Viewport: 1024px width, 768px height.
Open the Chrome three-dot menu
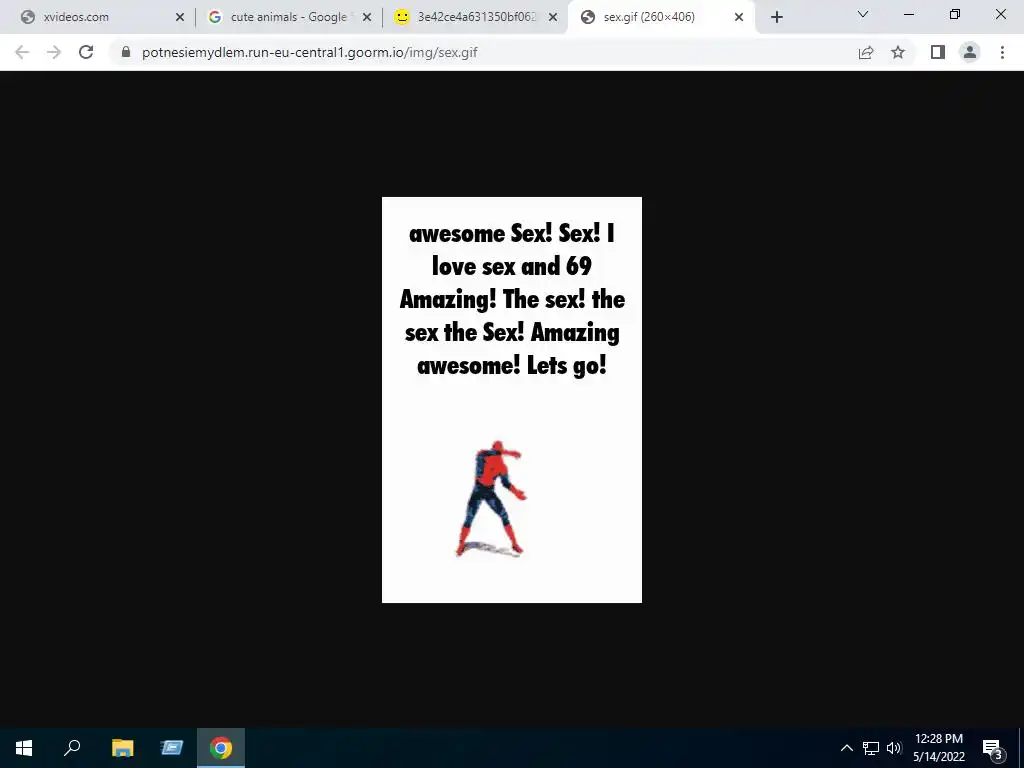click(x=1002, y=52)
